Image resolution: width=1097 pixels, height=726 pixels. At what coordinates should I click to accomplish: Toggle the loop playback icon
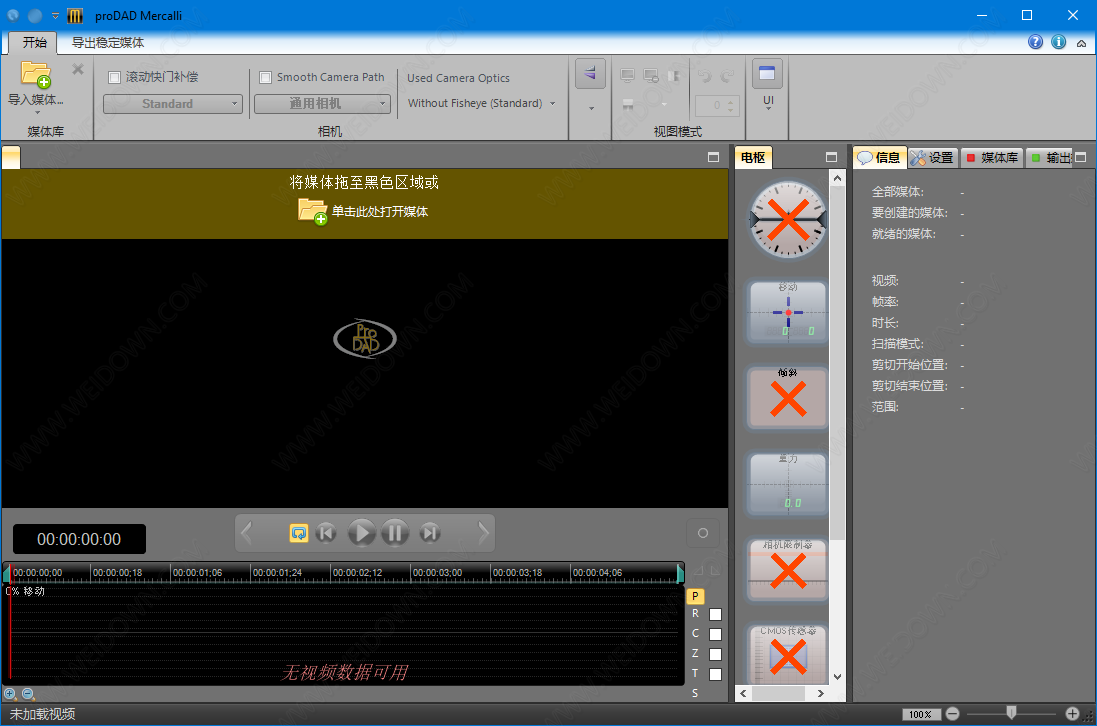298,533
